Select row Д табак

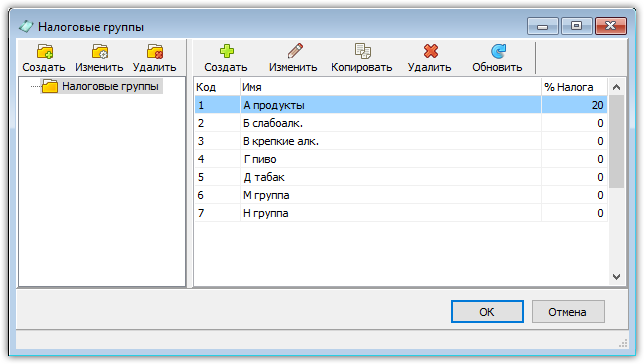[x=401, y=177]
